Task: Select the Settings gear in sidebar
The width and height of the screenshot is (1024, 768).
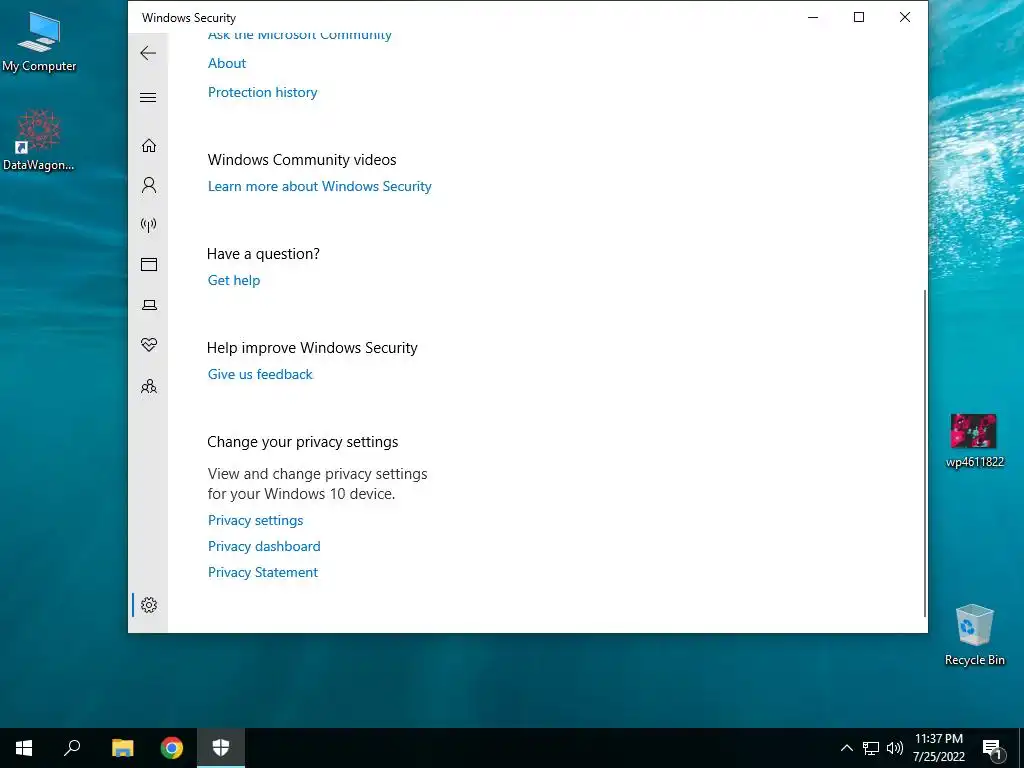Action: [x=149, y=605]
